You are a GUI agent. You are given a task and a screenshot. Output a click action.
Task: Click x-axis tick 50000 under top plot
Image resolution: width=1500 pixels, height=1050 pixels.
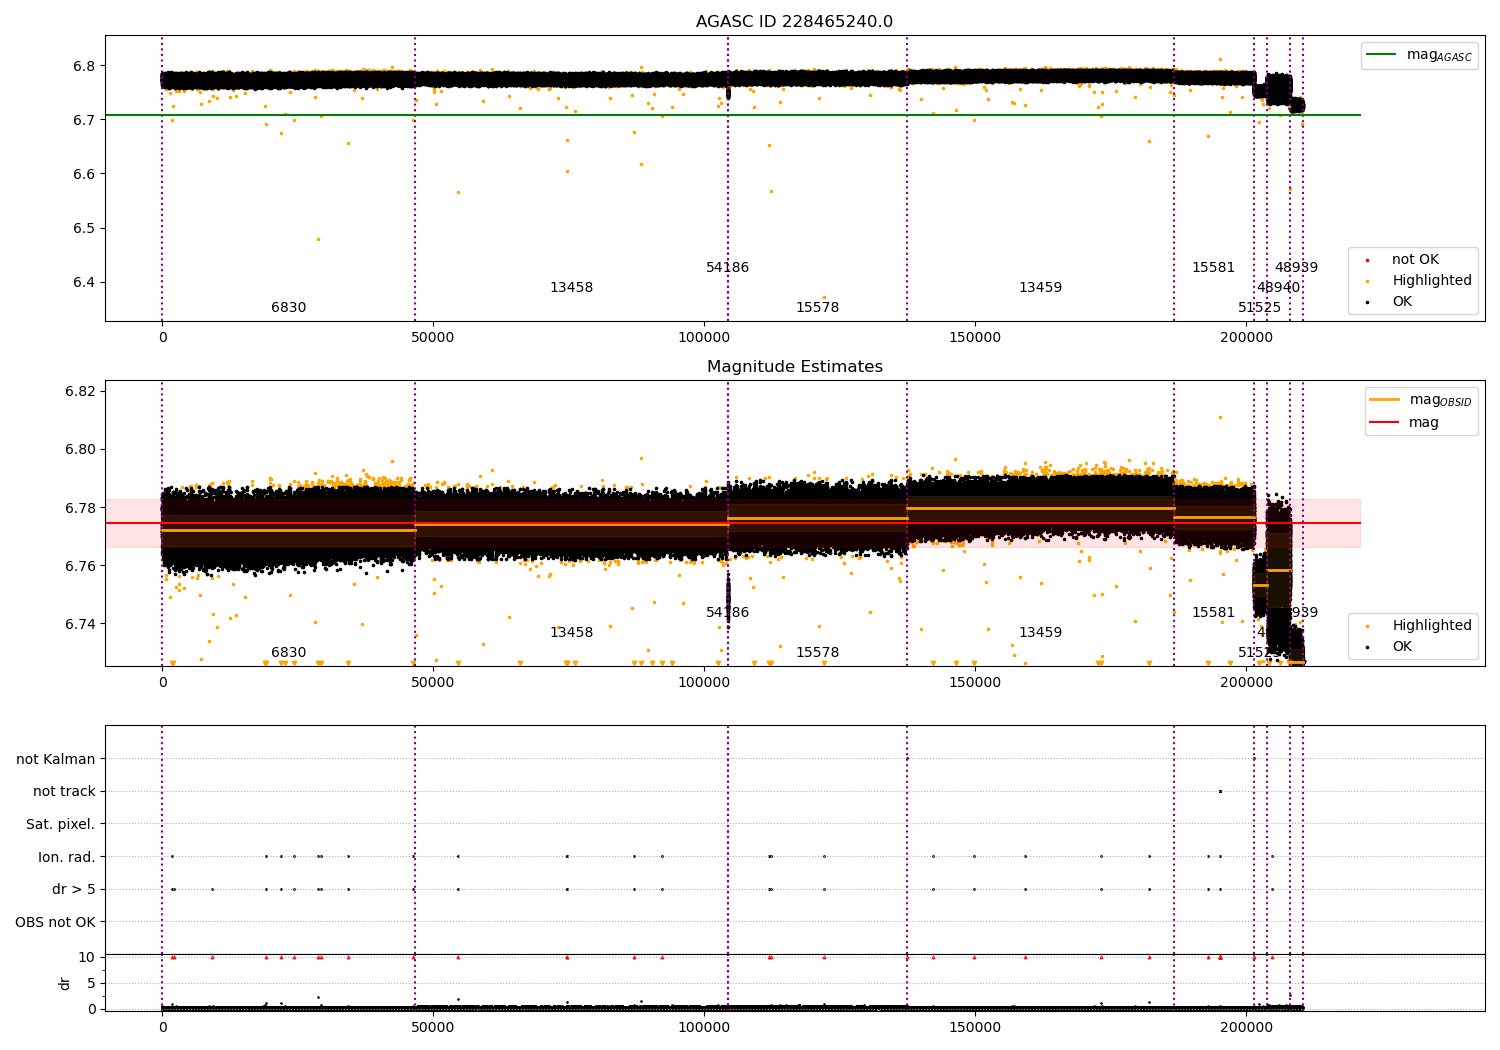coord(433,338)
